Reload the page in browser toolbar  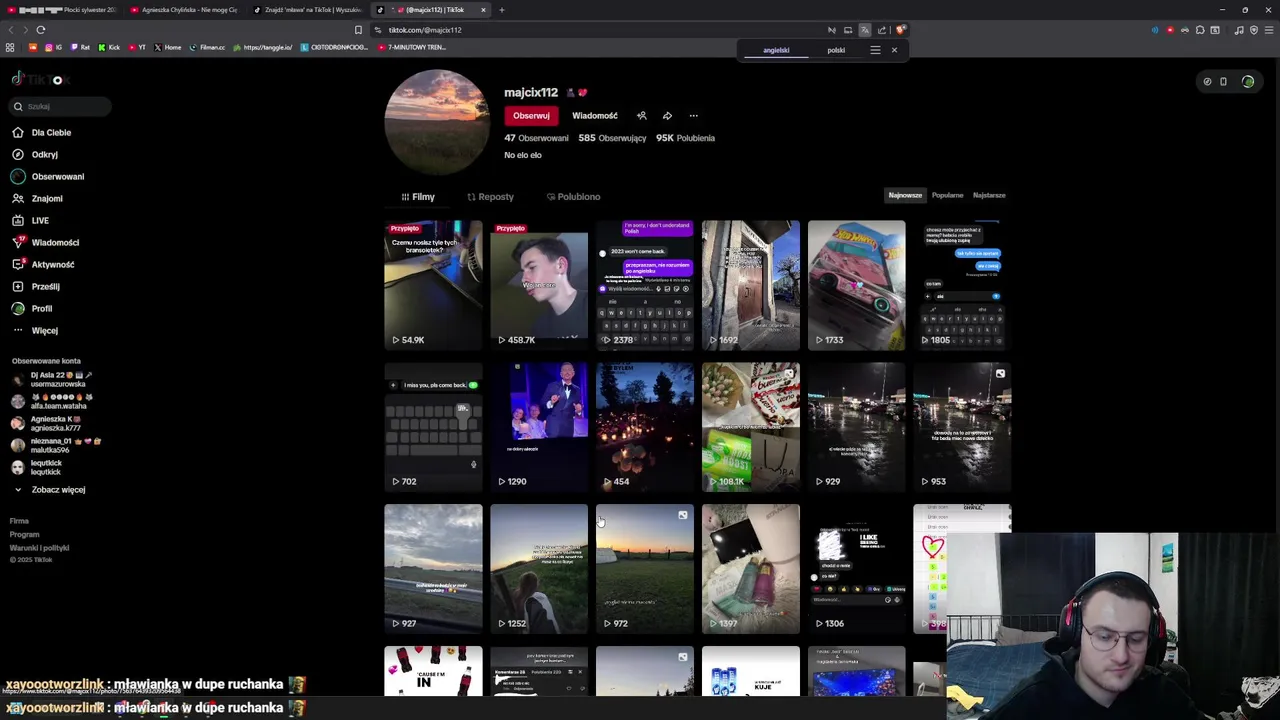(41, 30)
